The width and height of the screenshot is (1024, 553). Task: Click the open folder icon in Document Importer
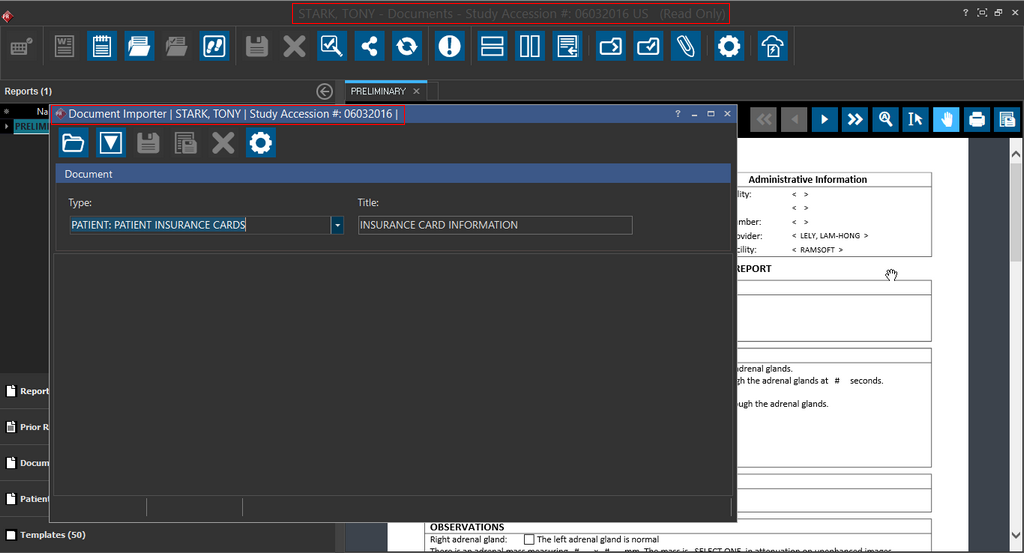[x=73, y=143]
